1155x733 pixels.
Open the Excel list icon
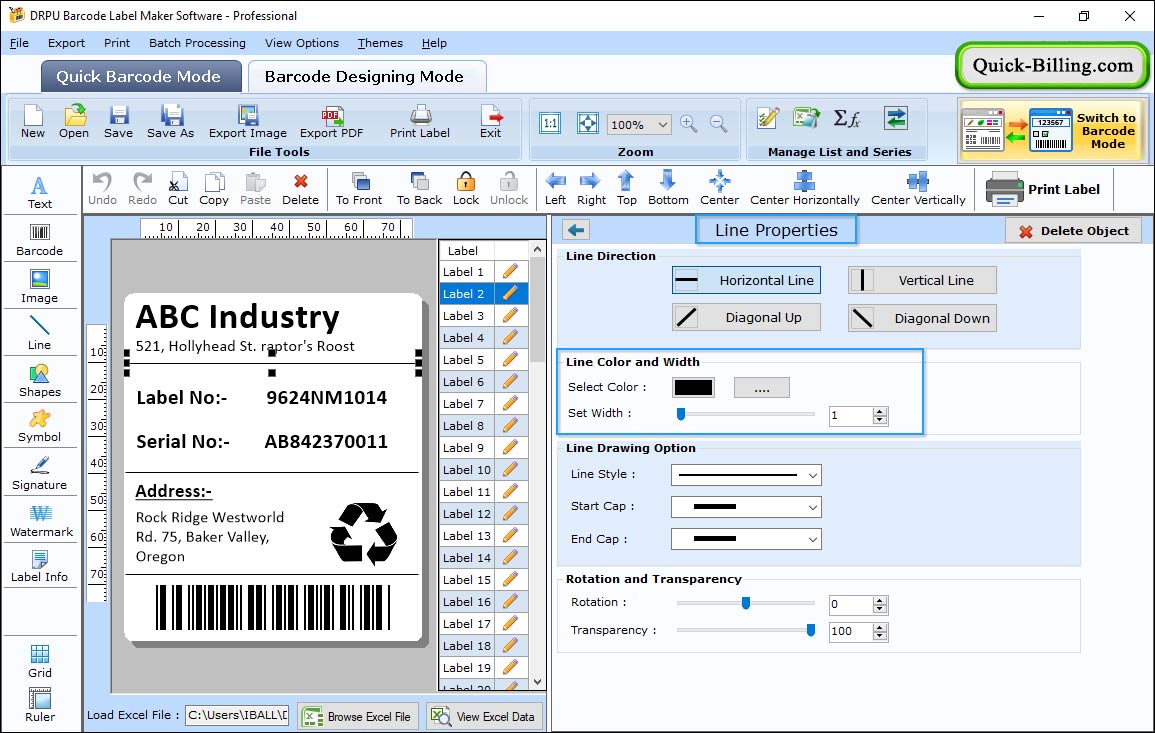[807, 118]
